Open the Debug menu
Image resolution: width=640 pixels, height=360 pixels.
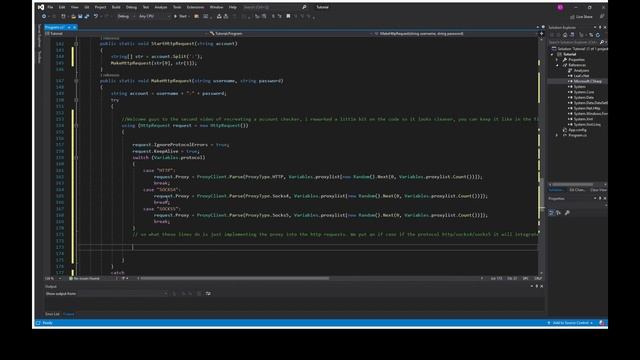pyautogui.click(x=131, y=7)
